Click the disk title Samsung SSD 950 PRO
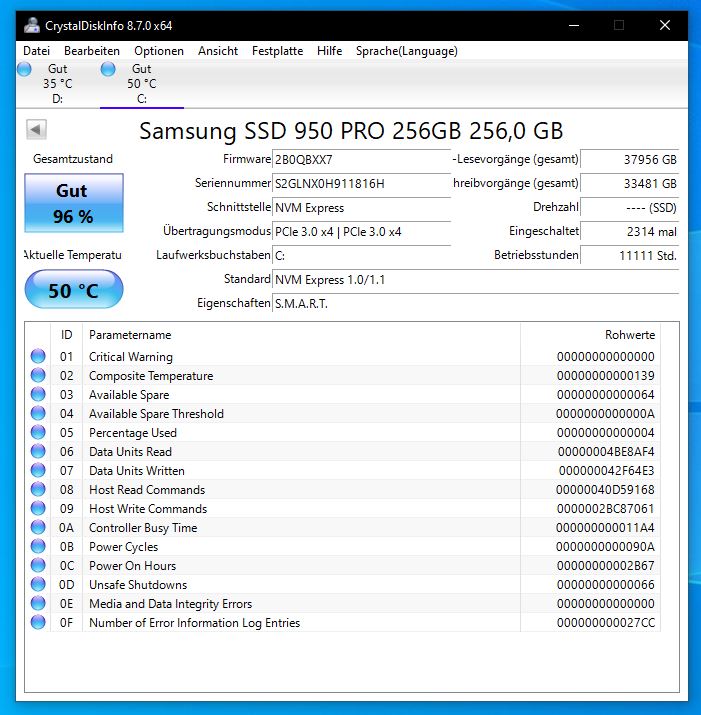Screen dimensions: 701x715 (351, 131)
